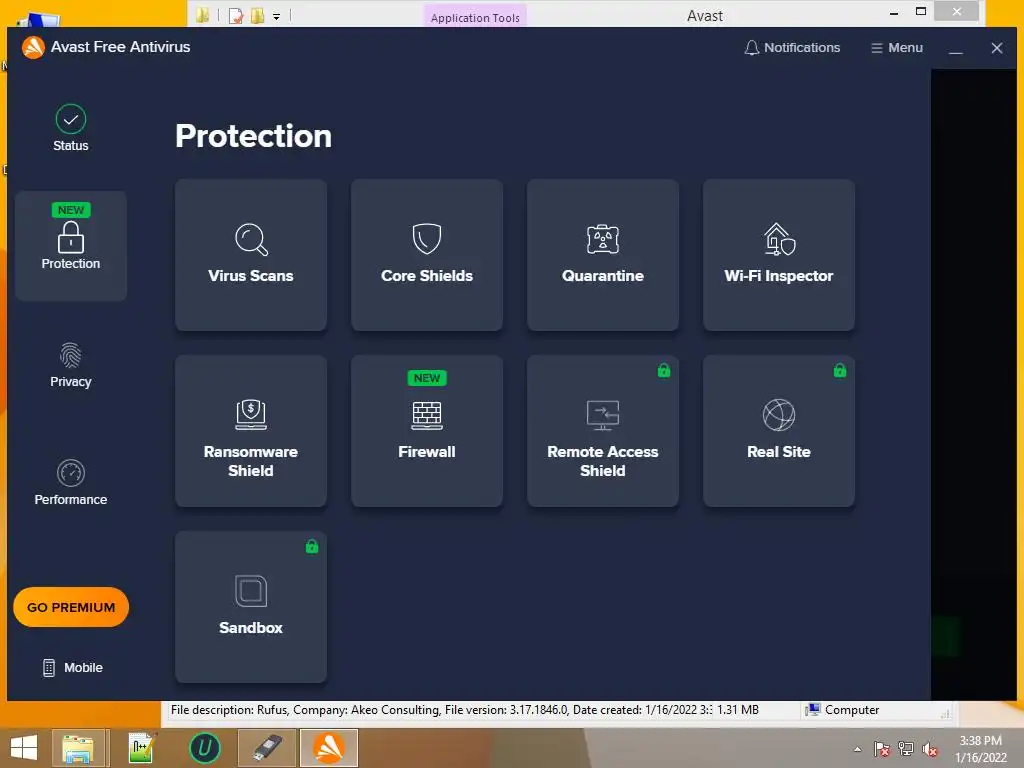The width and height of the screenshot is (1024, 768).
Task: Open the Core Shields tile
Action: pos(426,255)
